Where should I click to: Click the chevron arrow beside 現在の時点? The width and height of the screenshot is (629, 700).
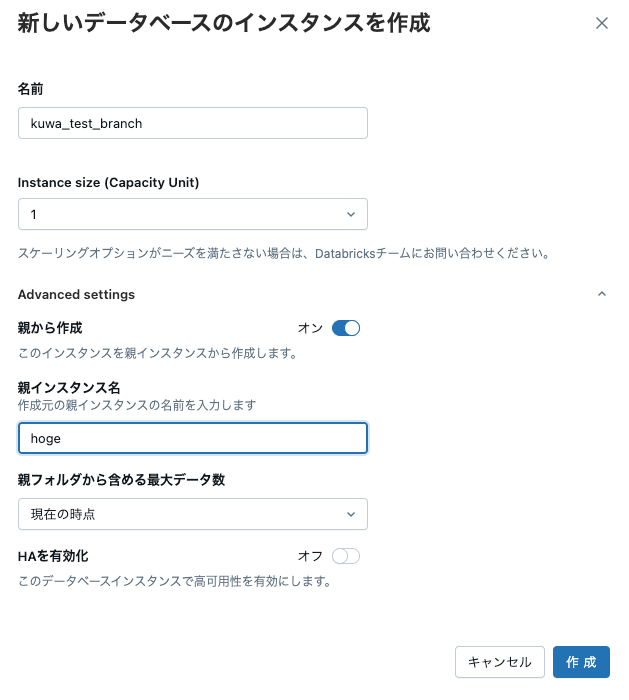(351, 514)
